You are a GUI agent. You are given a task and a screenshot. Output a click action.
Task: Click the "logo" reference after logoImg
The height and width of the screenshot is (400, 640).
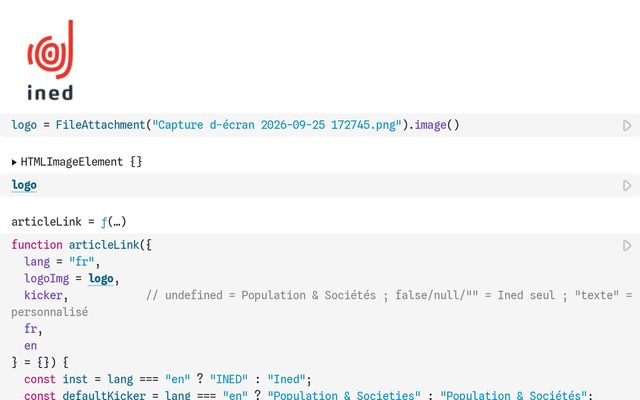point(101,278)
